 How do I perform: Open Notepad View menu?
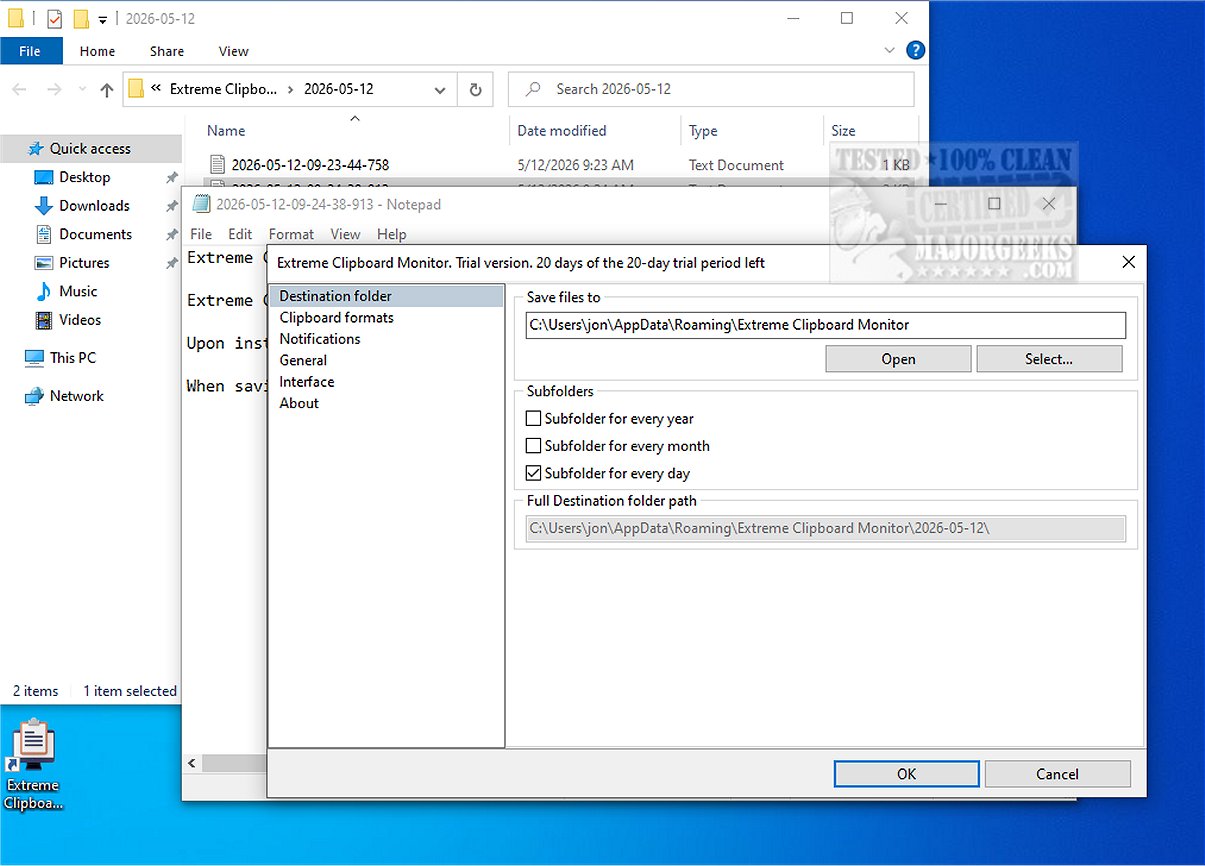[x=345, y=234]
